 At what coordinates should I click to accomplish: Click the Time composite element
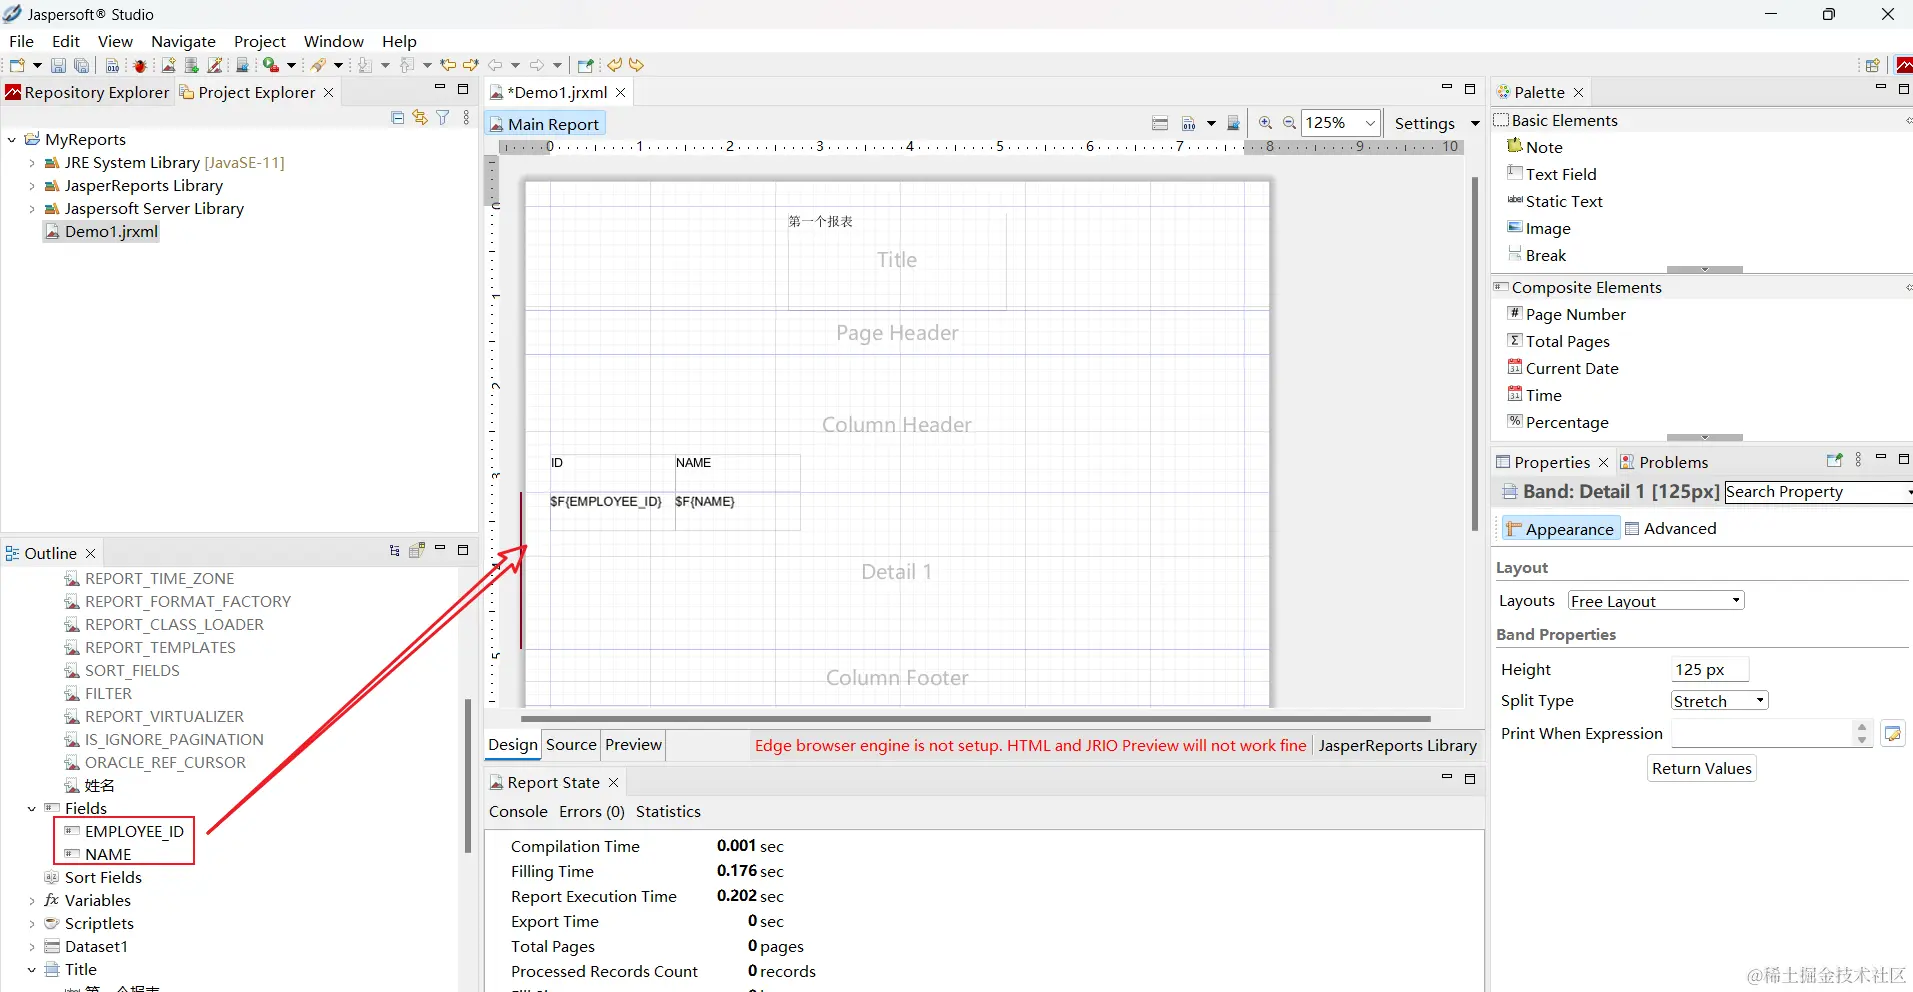[1535, 395]
